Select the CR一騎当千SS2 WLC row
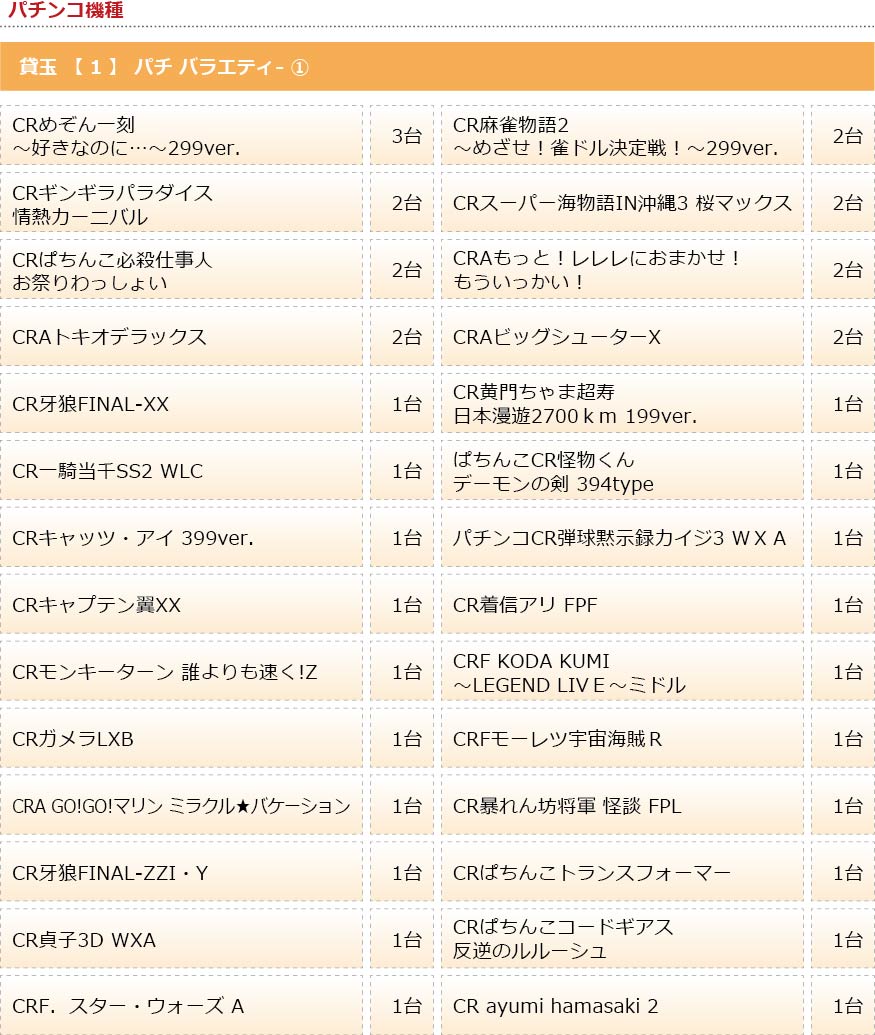Viewport: 875px width, 1035px height. point(181,471)
